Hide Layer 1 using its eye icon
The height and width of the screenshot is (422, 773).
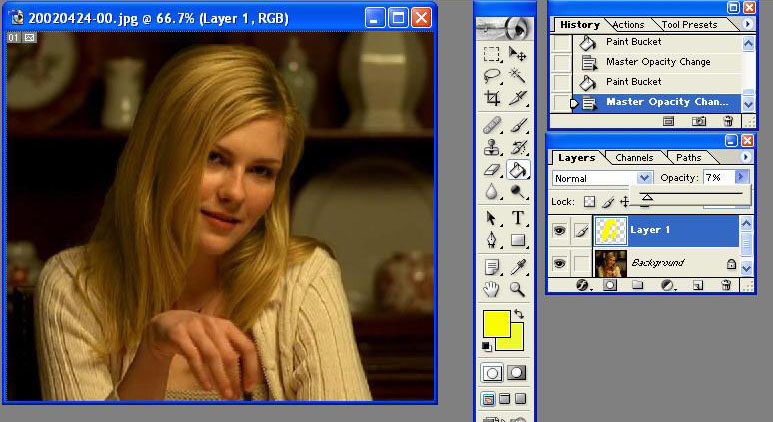(560, 231)
